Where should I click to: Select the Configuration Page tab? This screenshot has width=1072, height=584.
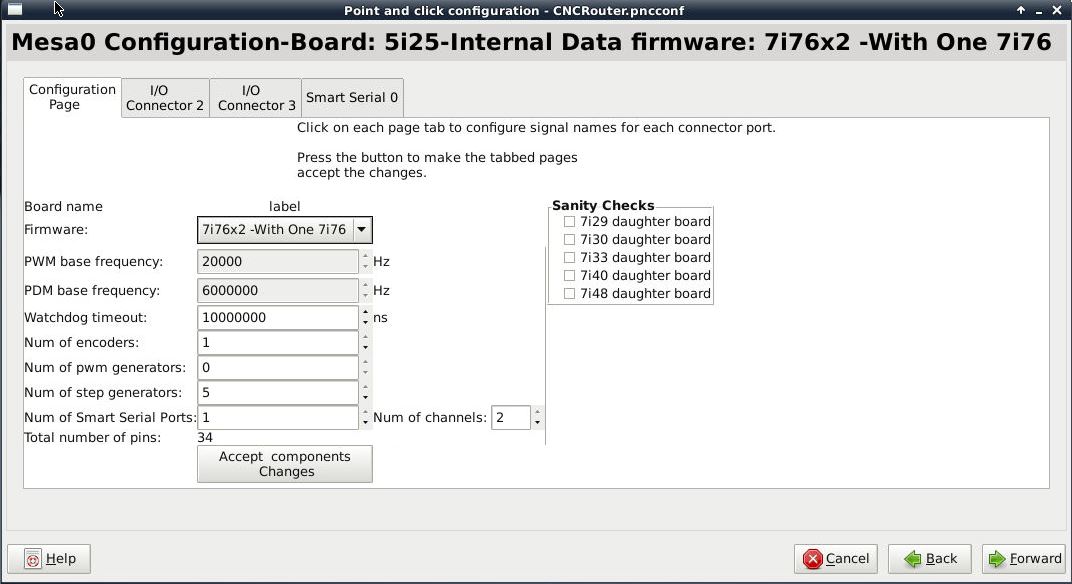click(x=72, y=97)
